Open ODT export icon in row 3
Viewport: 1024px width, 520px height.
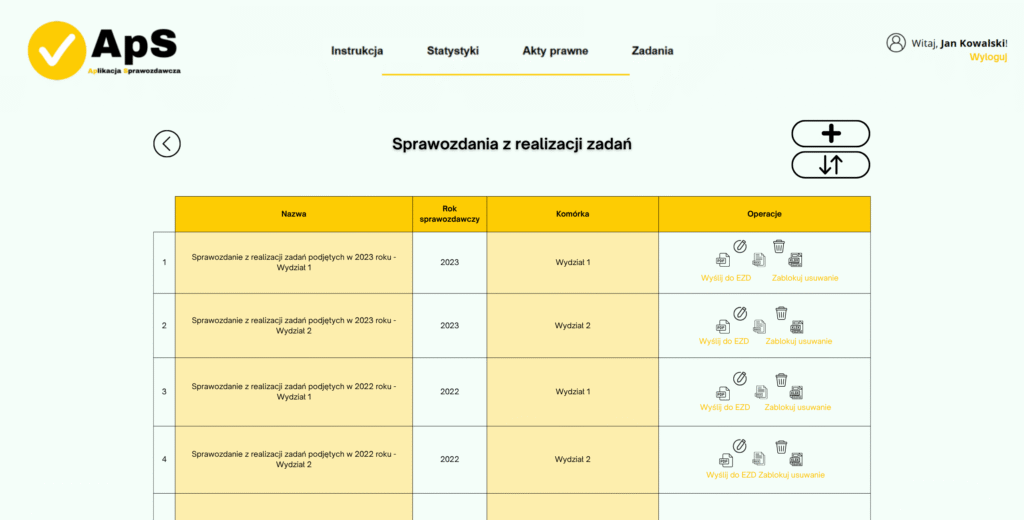795,393
